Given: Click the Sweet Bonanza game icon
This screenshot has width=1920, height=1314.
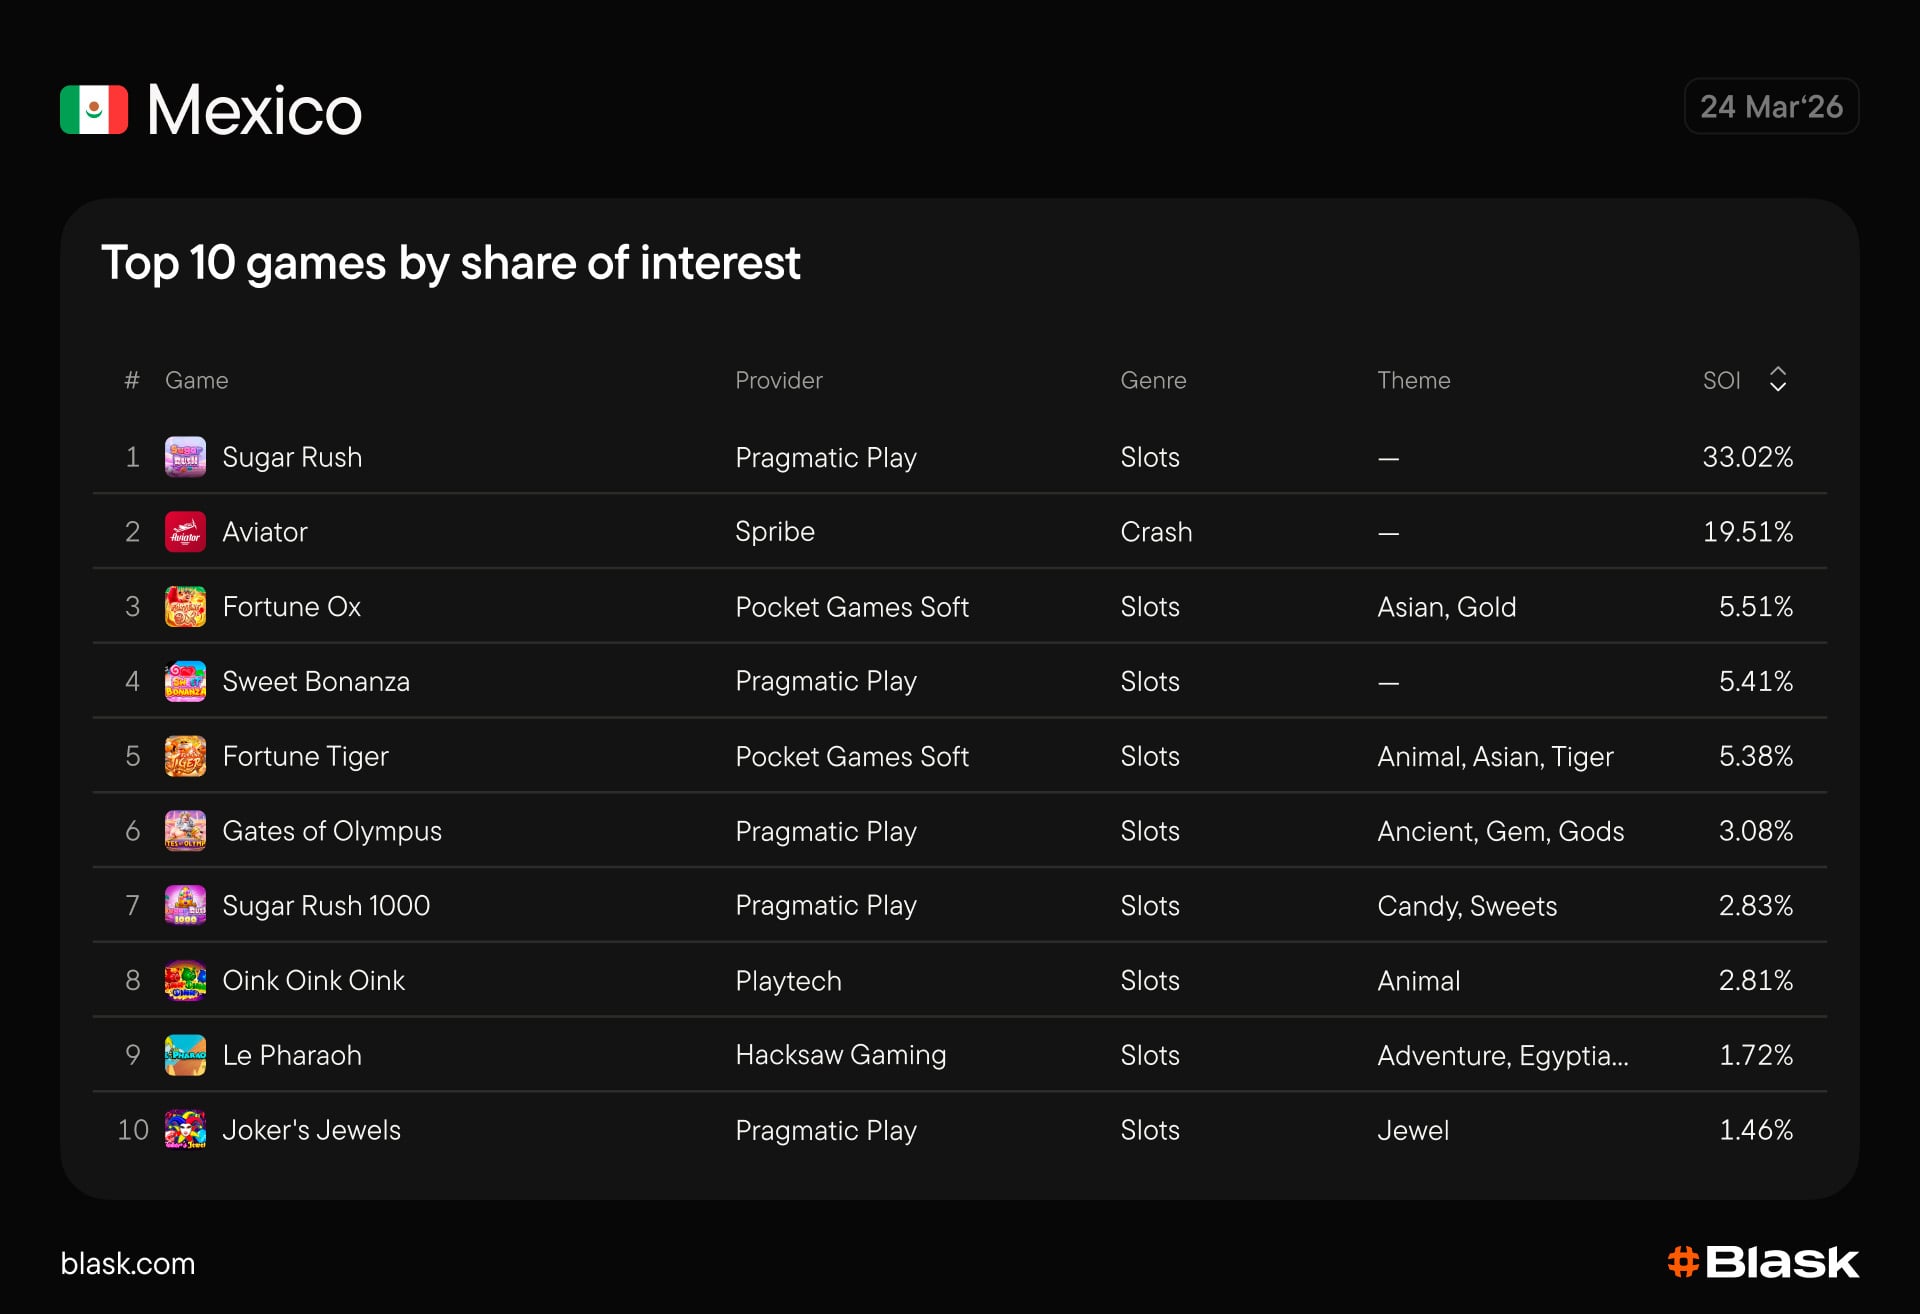Looking at the screenshot, I should [x=185, y=681].
